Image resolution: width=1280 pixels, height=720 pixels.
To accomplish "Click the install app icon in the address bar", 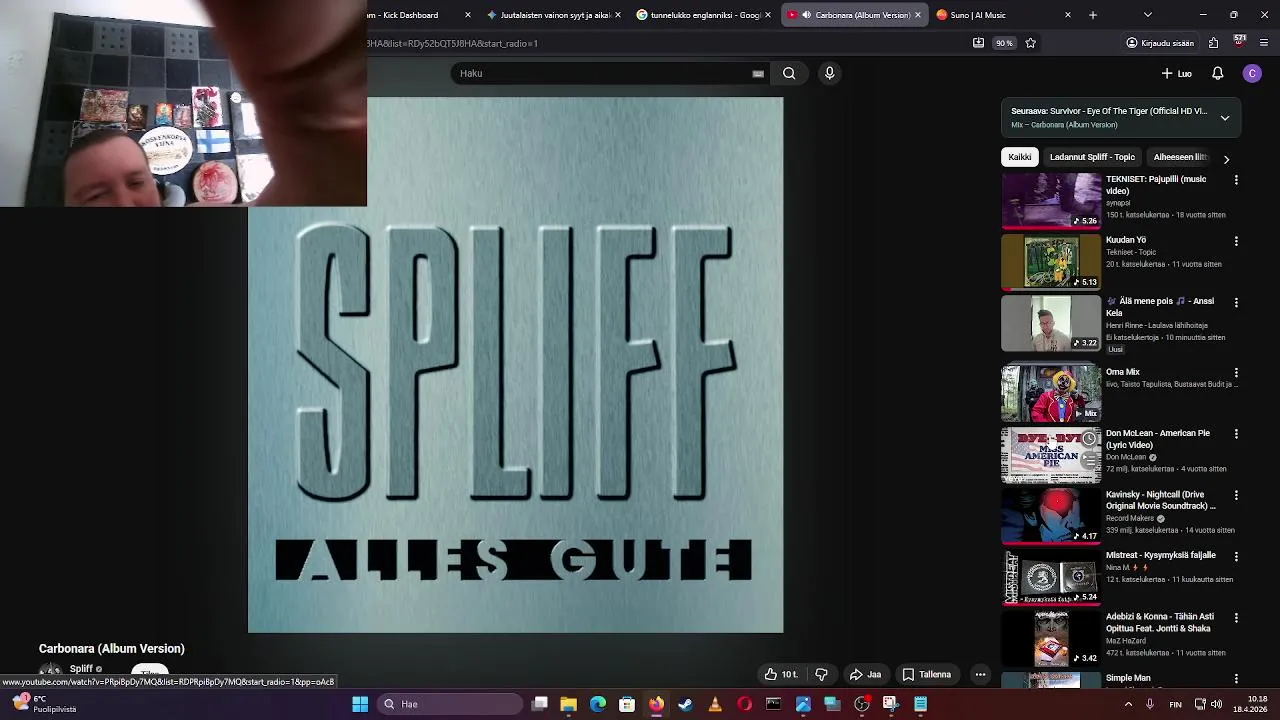I will tap(978, 43).
